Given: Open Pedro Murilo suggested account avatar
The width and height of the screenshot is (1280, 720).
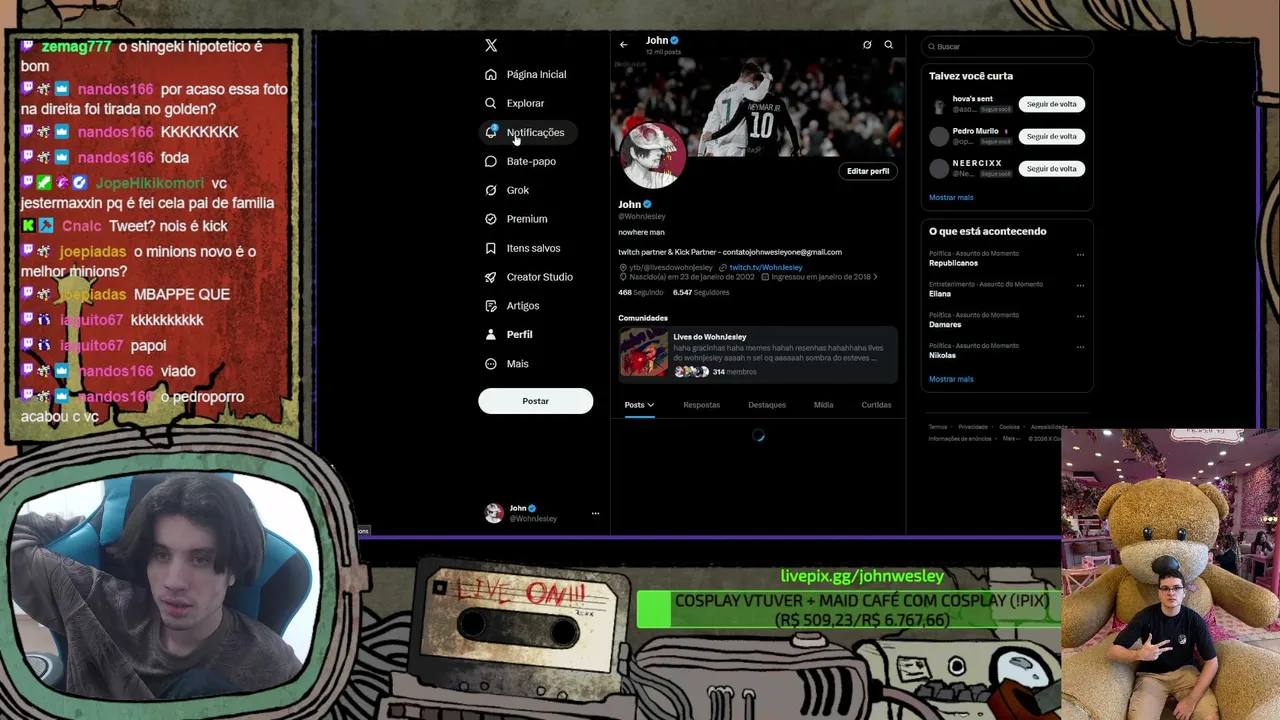Looking at the screenshot, I should pos(939,137).
